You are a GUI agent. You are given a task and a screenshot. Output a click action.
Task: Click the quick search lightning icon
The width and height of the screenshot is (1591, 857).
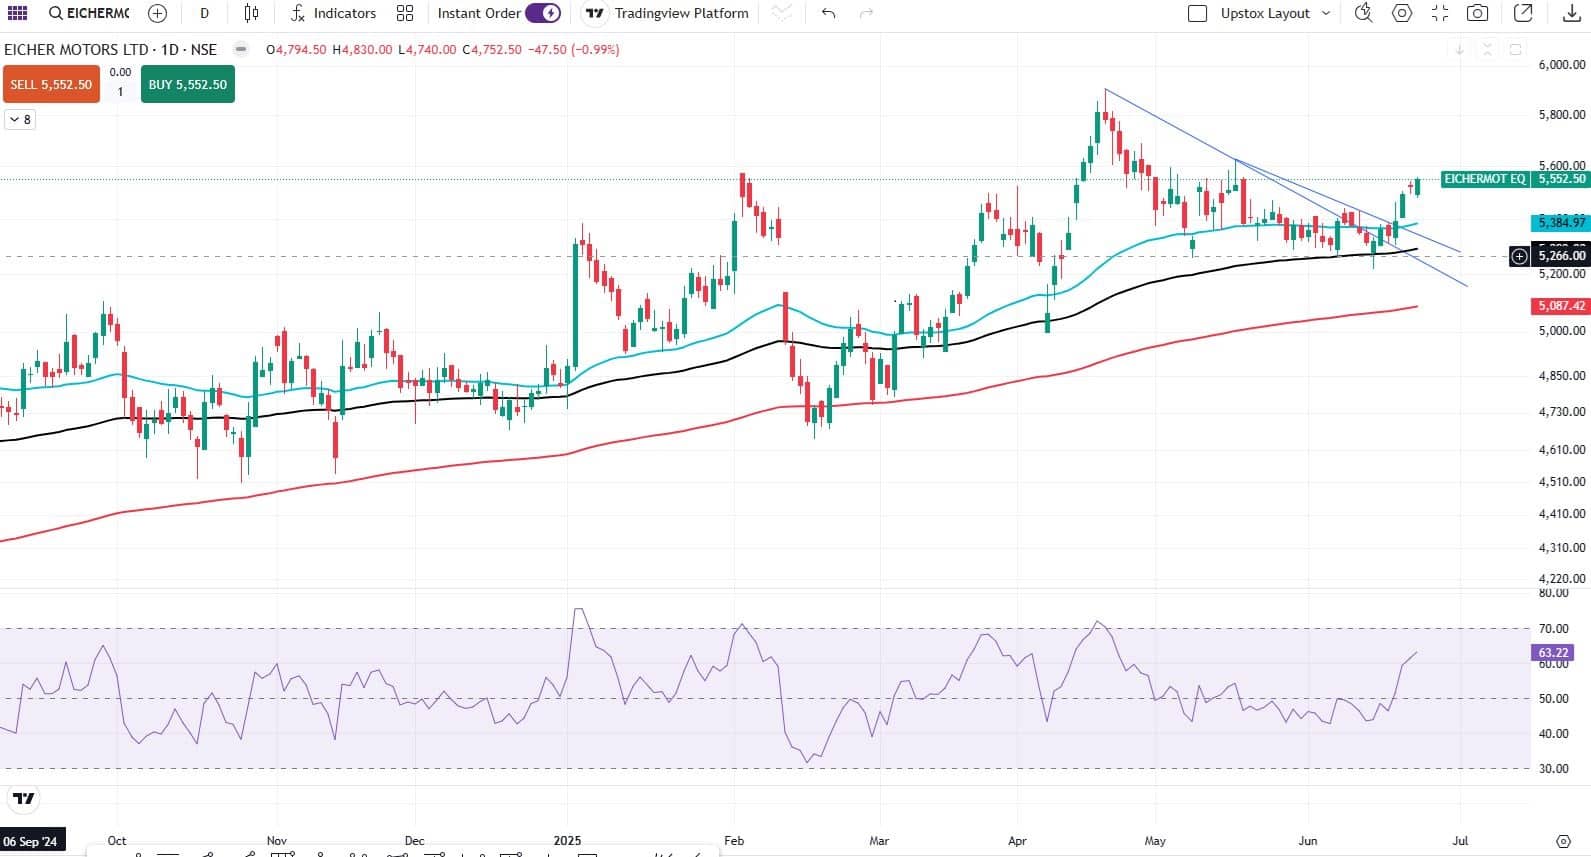[1363, 13]
